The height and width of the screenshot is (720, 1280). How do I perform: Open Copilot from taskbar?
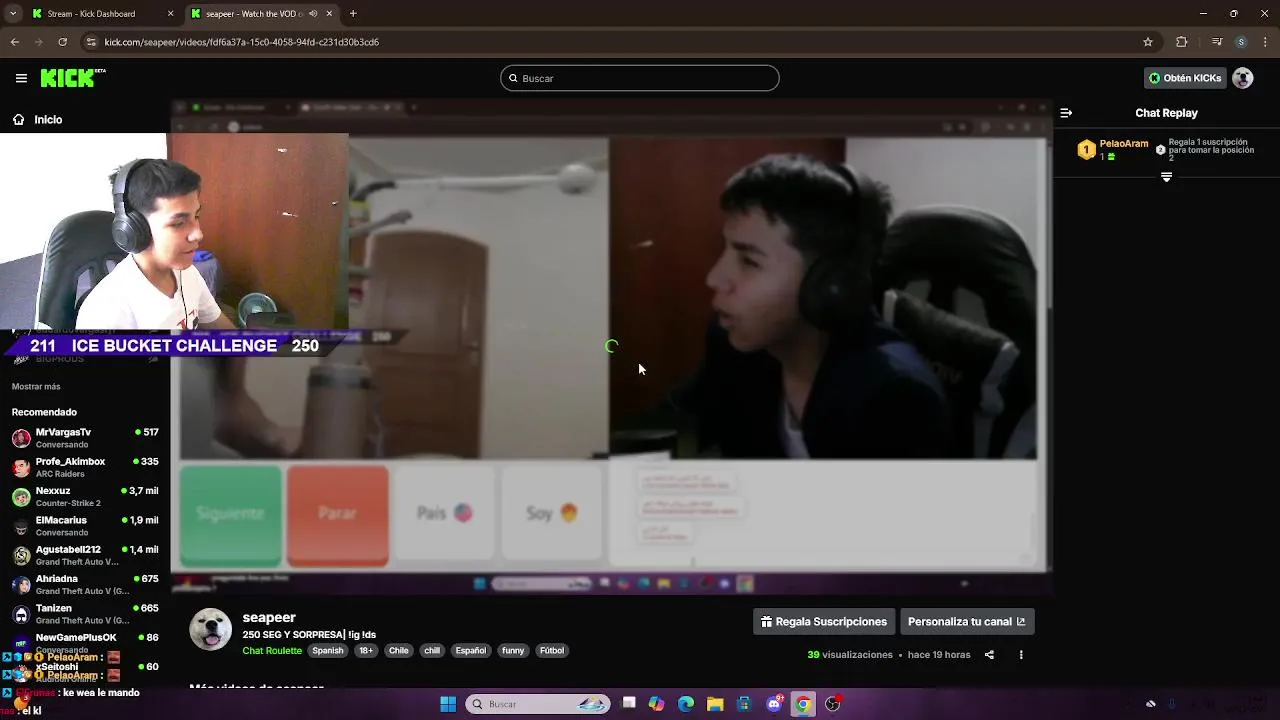coord(656,704)
